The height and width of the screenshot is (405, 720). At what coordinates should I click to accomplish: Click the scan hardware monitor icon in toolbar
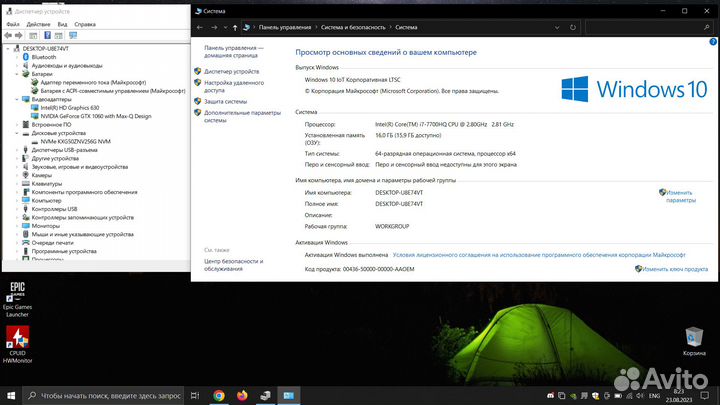point(73,35)
